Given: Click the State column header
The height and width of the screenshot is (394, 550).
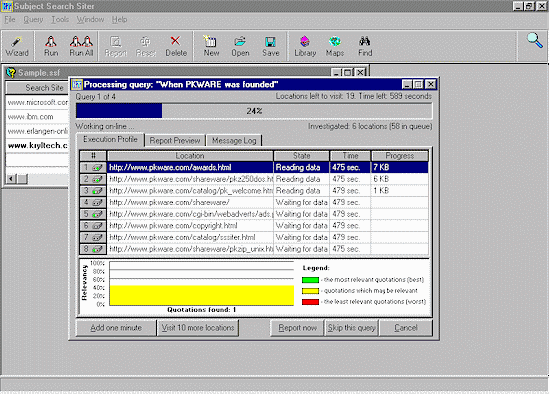Looking at the screenshot, I should tap(301, 156).
